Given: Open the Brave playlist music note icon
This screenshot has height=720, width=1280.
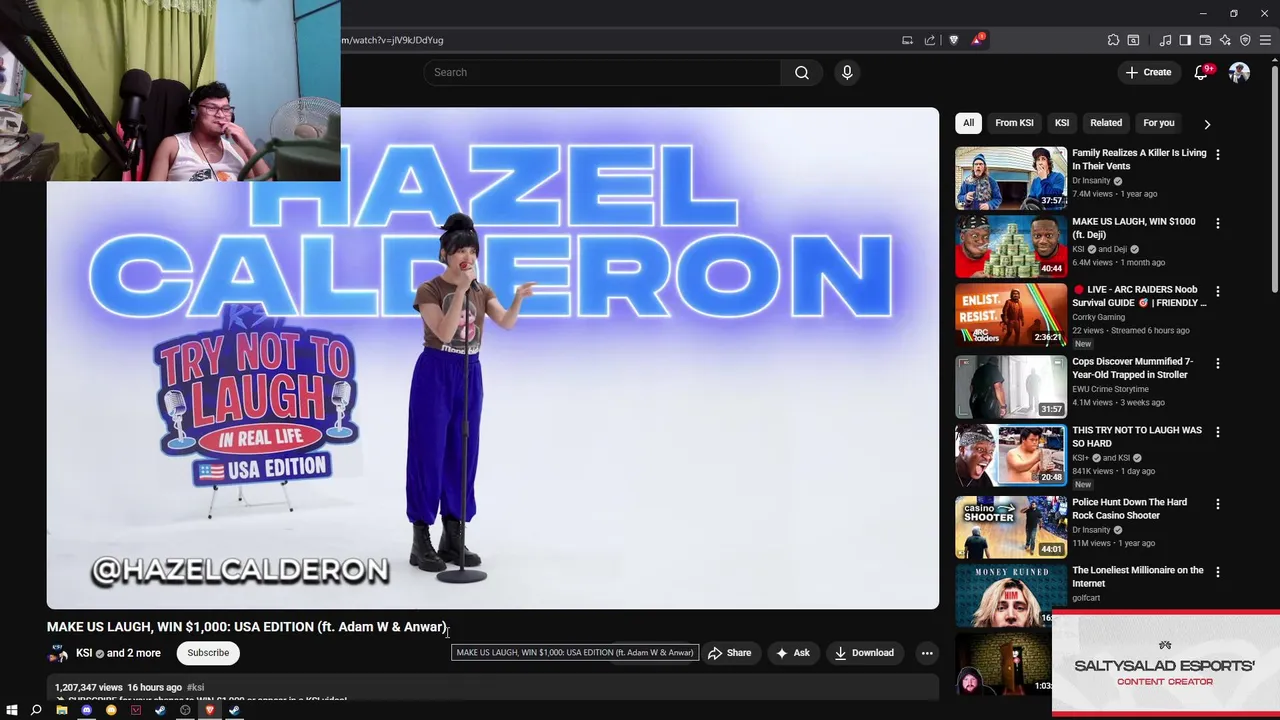Looking at the screenshot, I should (x=1165, y=40).
